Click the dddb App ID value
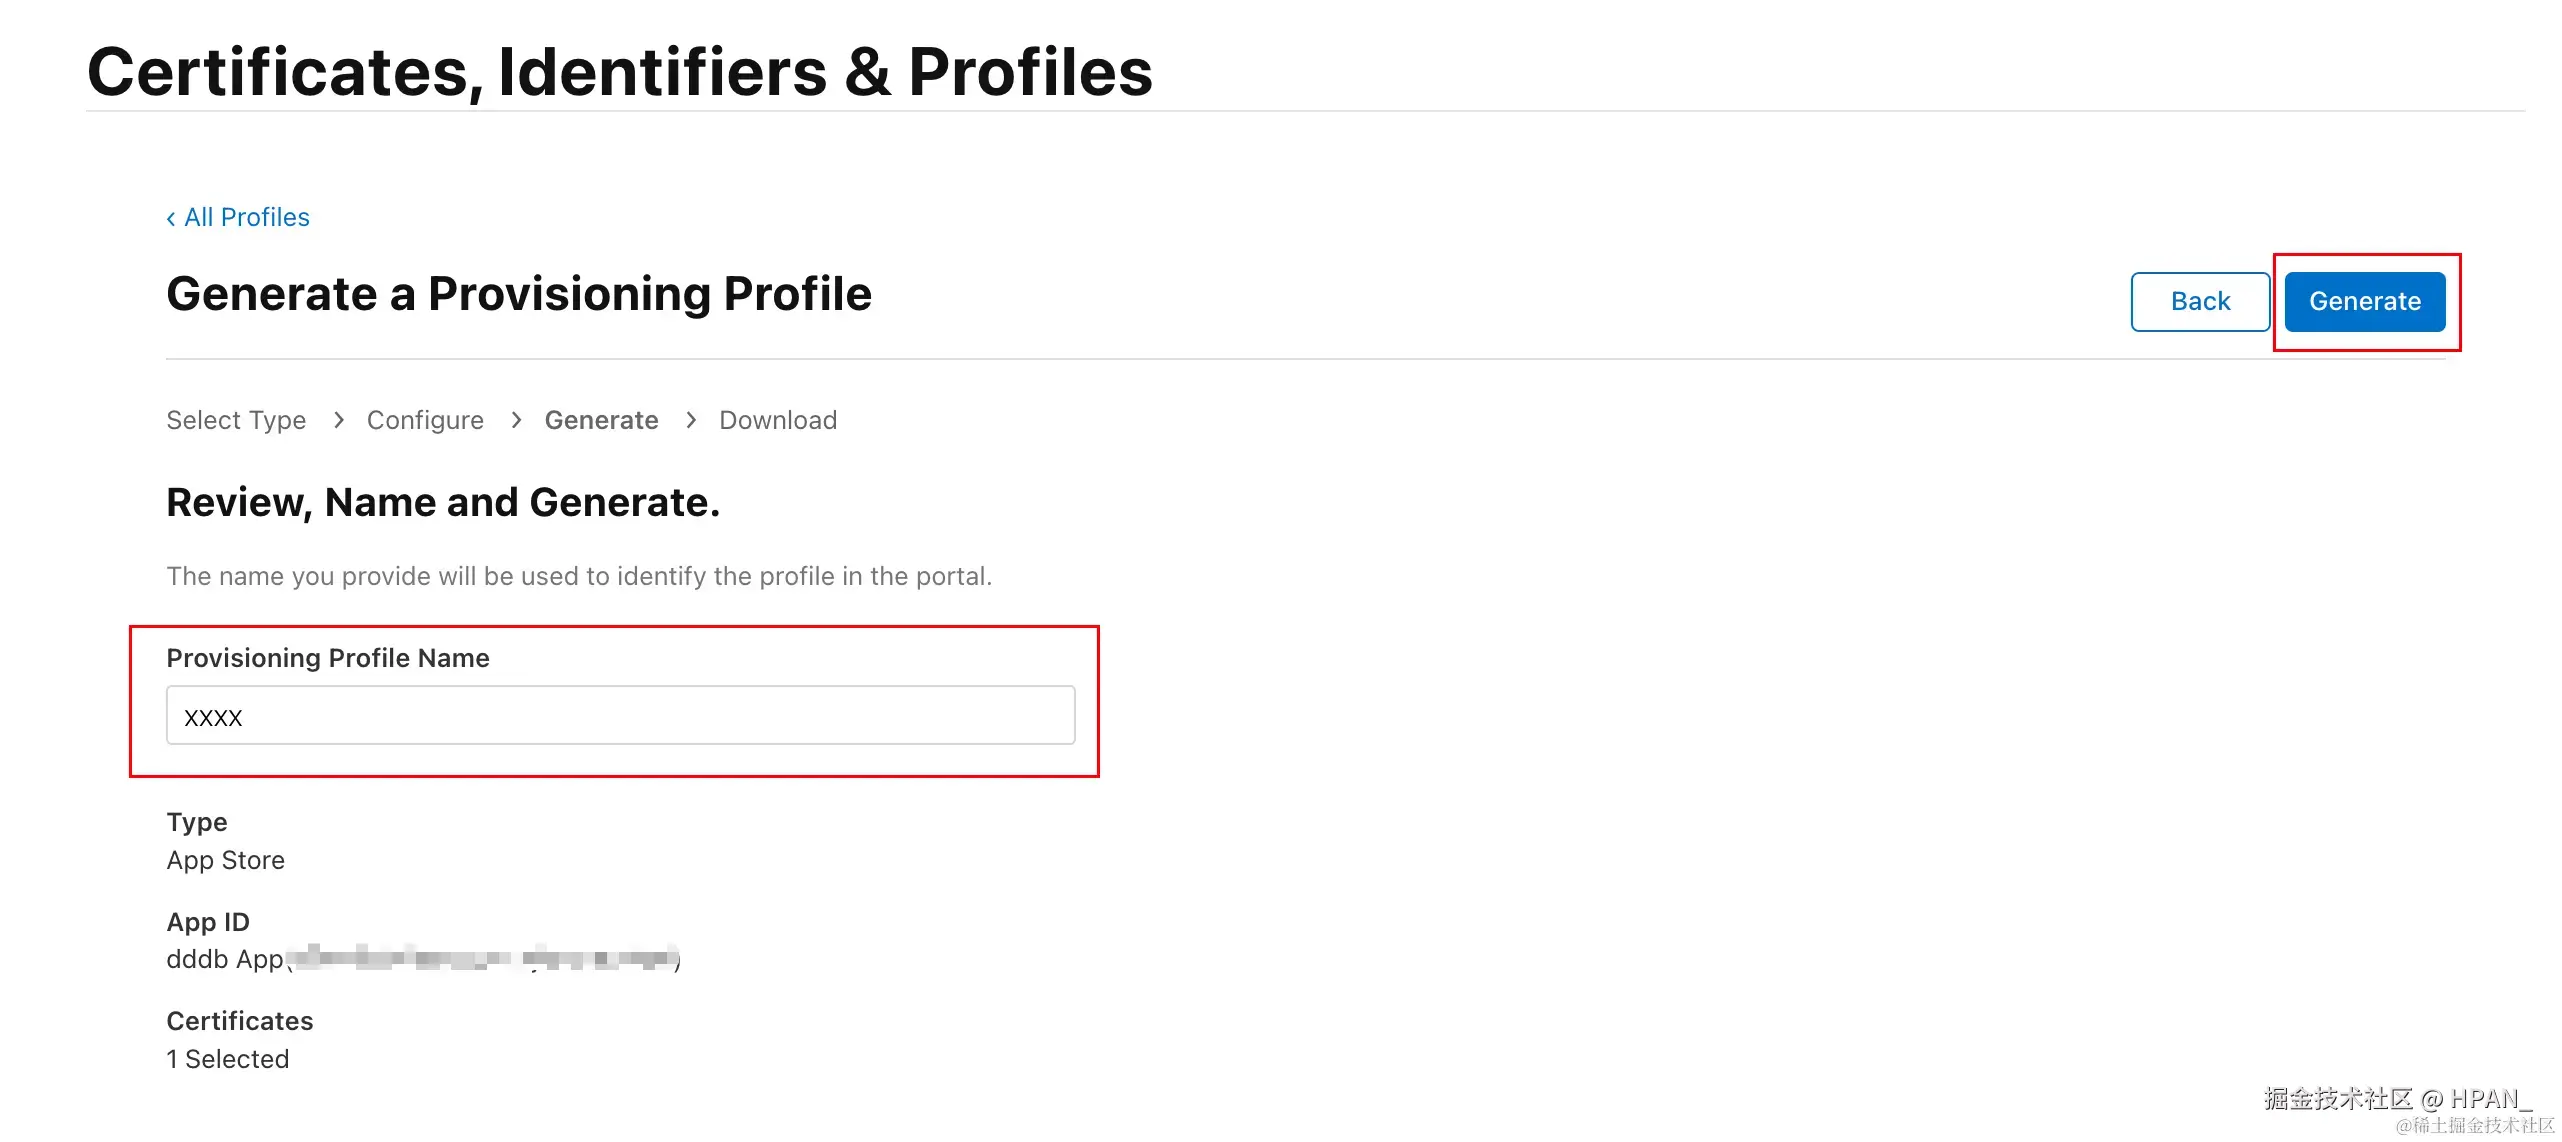Image resolution: width=2562 pixels, height=1142 pixels. [x=225, y=959]
